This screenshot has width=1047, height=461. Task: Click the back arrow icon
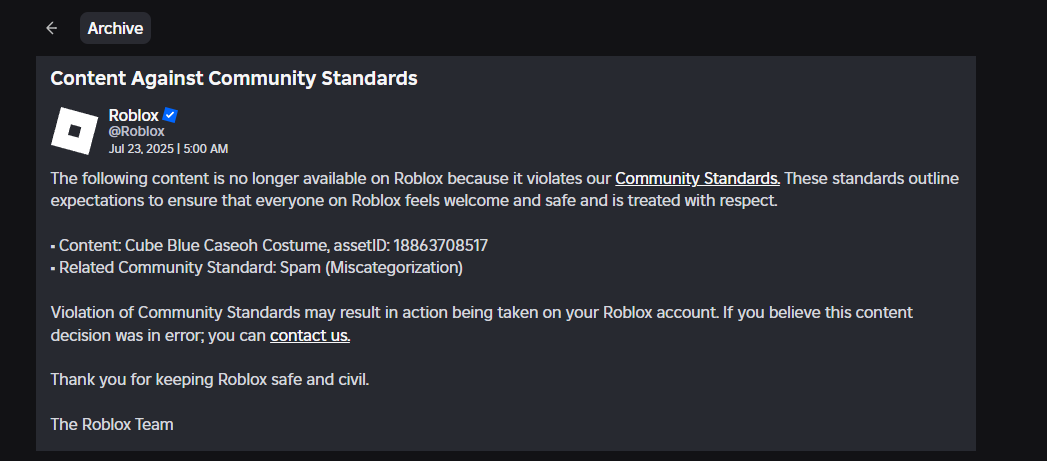[x=52, y=28]
